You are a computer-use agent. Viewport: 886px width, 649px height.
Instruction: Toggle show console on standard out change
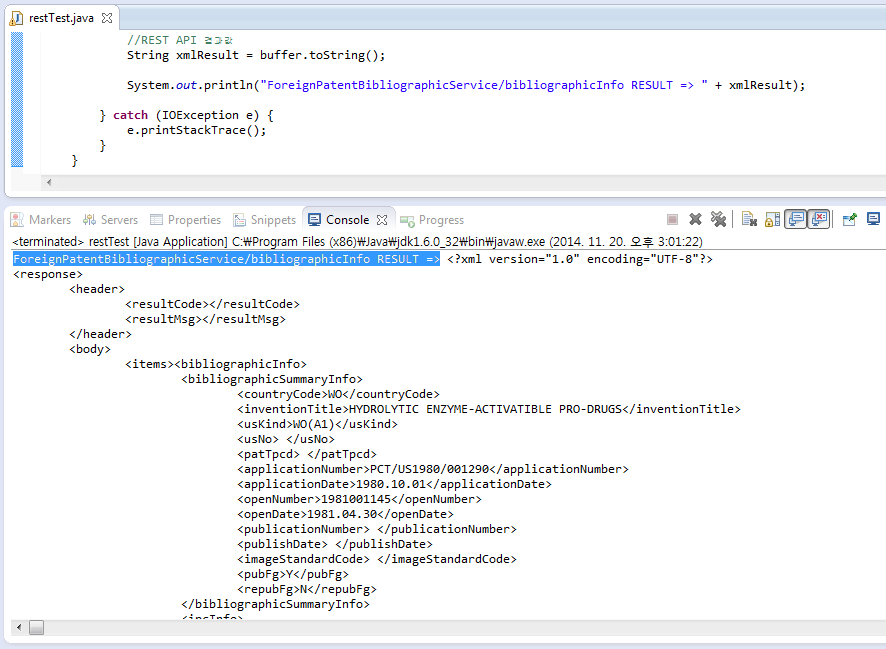pyautogui.click(x=796, y=219)
